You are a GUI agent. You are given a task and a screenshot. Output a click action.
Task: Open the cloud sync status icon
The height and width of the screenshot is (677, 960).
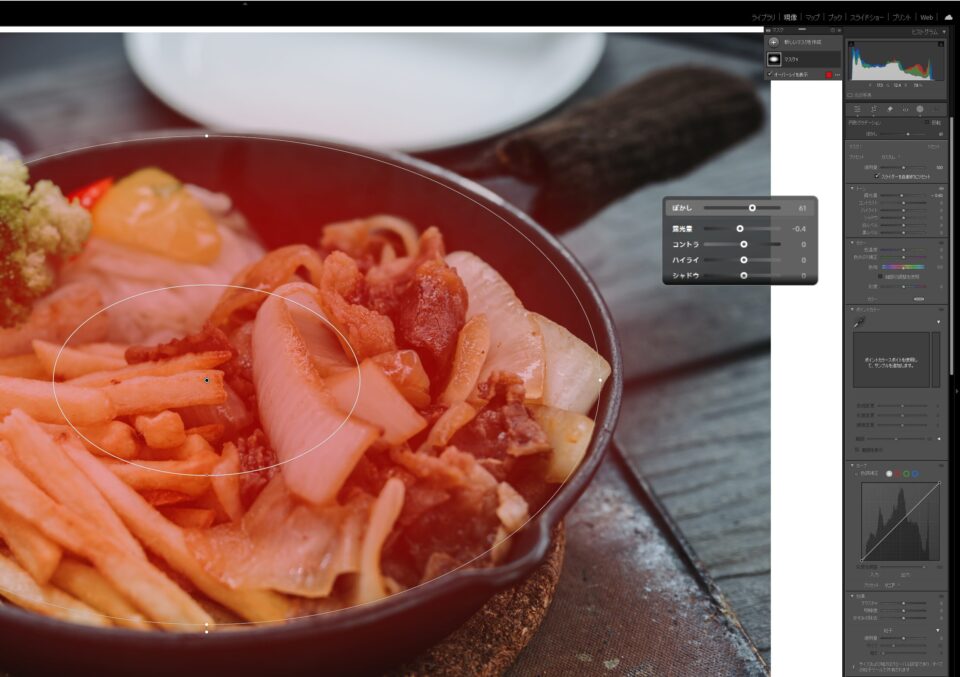[948, 17]
